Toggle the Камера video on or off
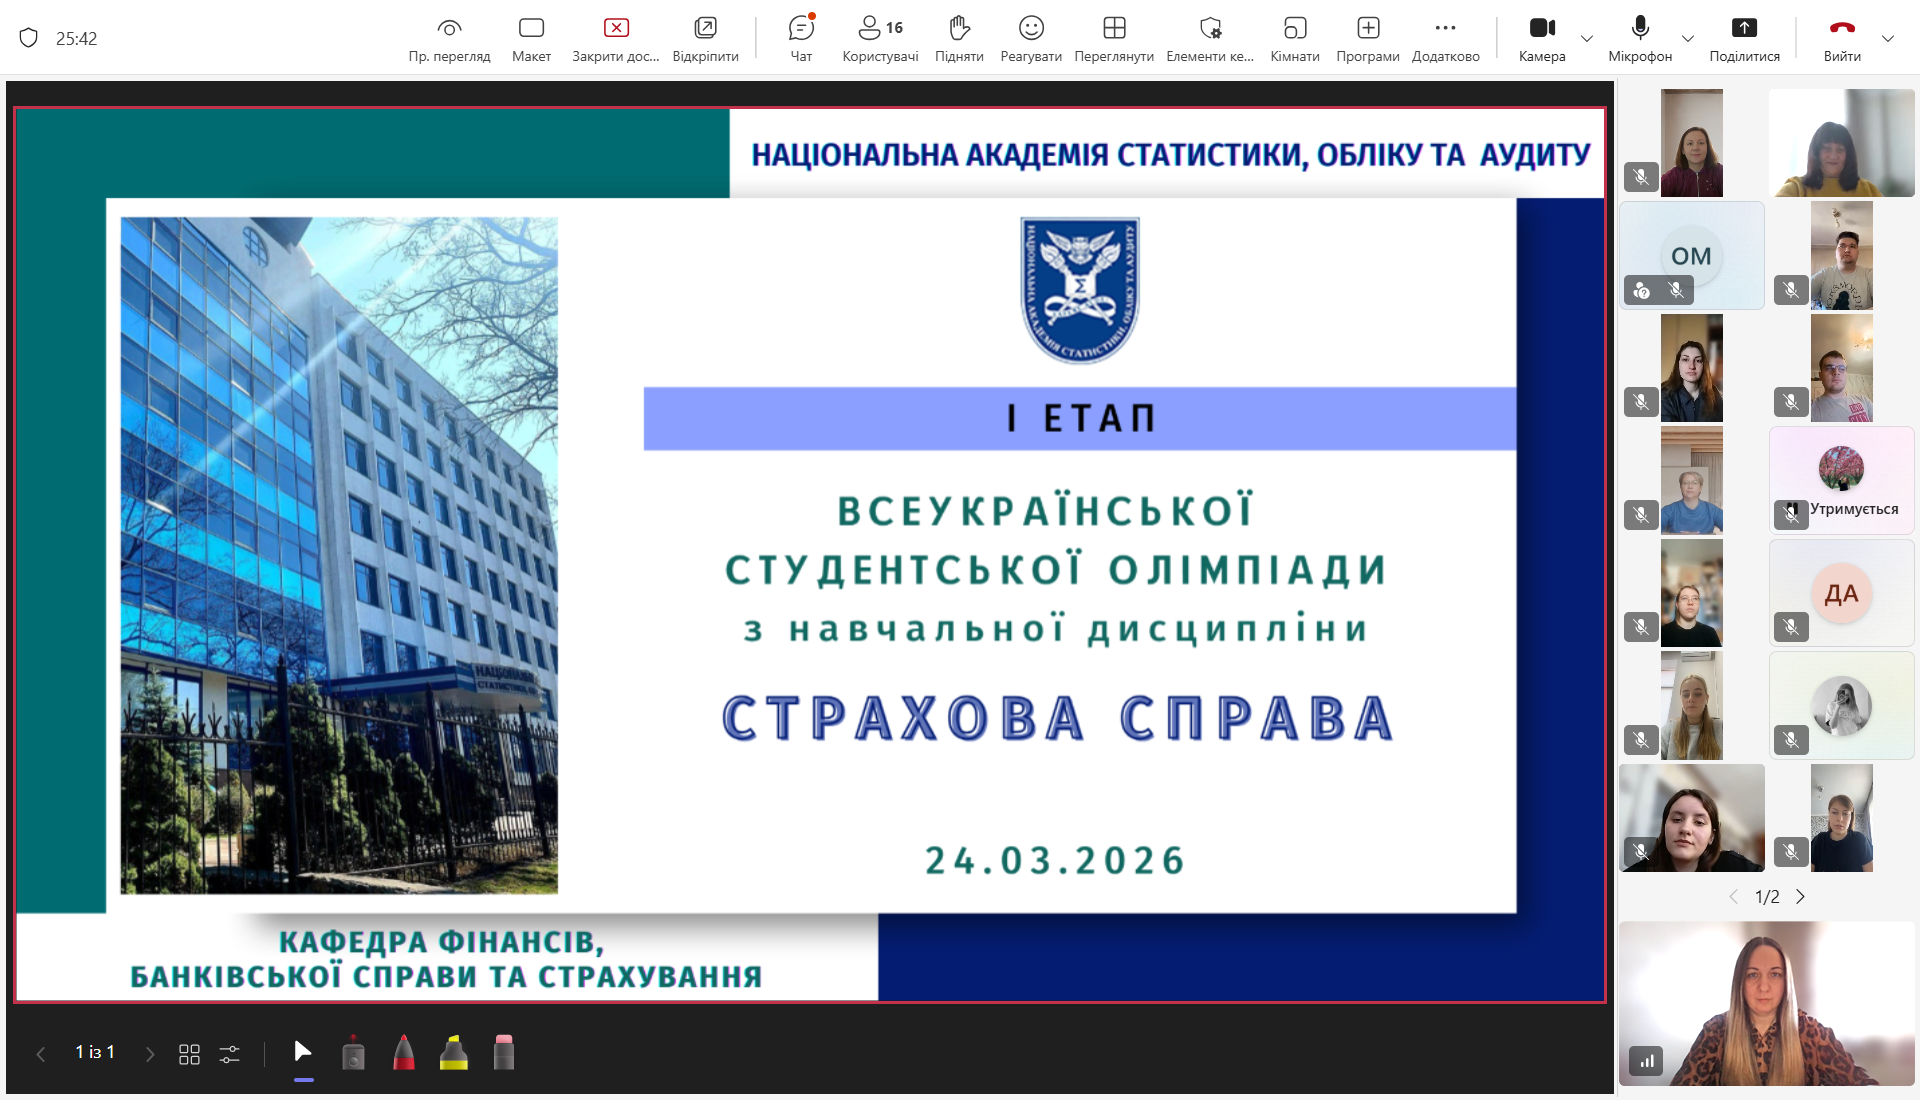This screenshot has height=1100, width=1920. (x=1542, y=38)
